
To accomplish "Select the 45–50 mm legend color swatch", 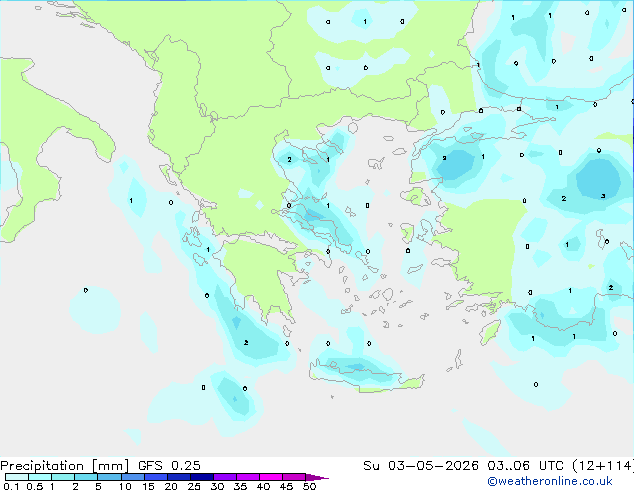I will pos(294,477).
